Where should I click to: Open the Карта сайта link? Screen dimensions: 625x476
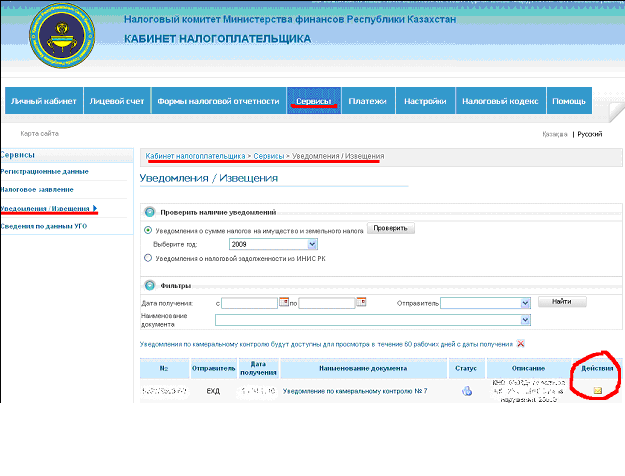tap(39, 134)
